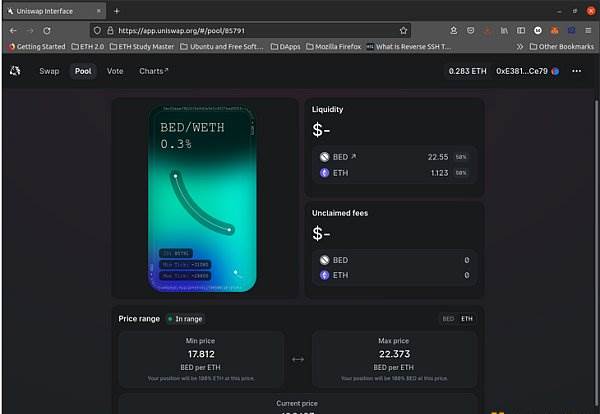Open the Other Bookmarks folder
Screen dimensions: 600x414
pos(562,47)
